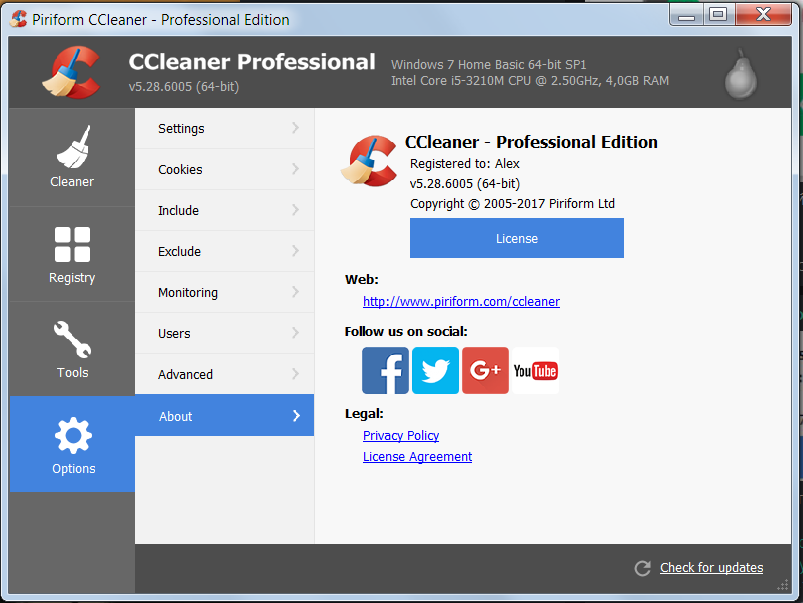Image resolution: width=803 pixels, height=603 pixels.
Task: Close the CCleaner window
Action: coord(764,14)
